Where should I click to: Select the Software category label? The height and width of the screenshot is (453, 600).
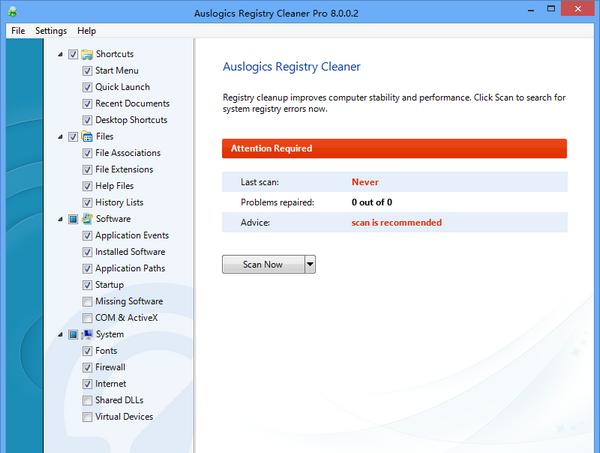point(113,219)
